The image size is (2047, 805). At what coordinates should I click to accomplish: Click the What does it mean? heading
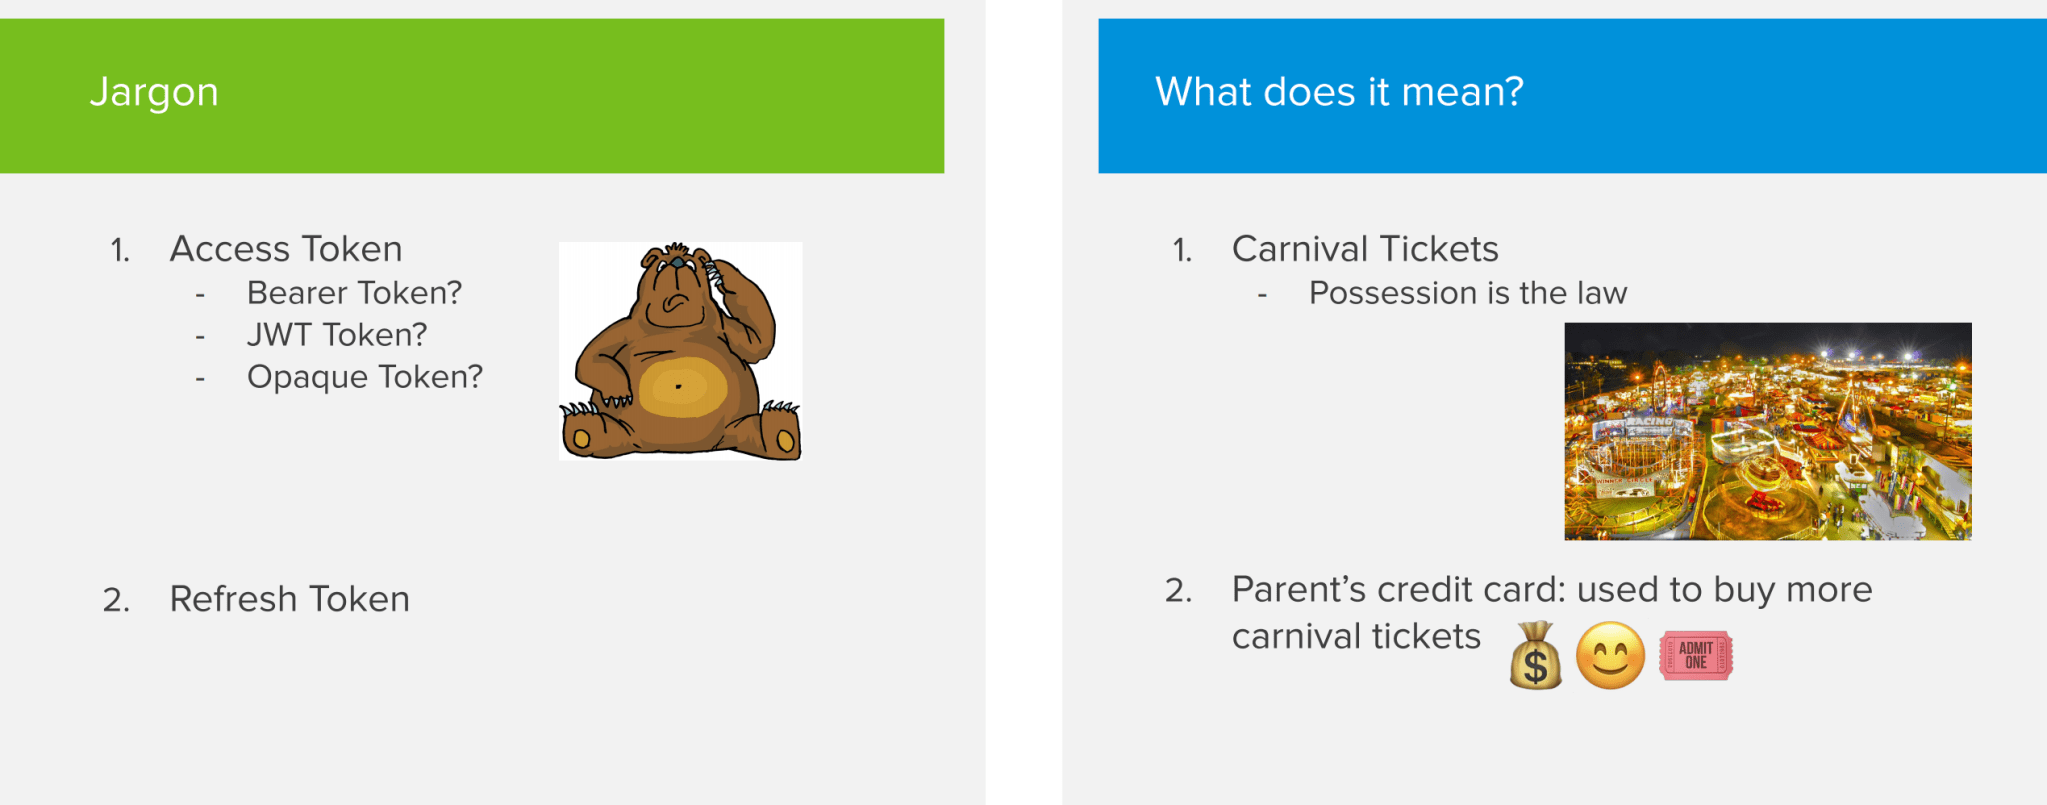(1339, 92)
